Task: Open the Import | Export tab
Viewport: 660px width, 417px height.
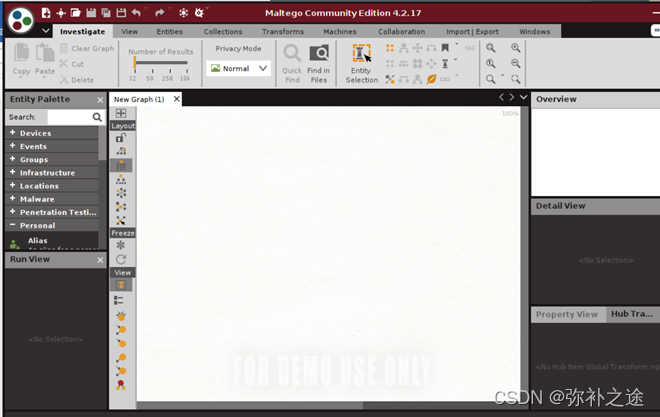Action: pos(472,32)
